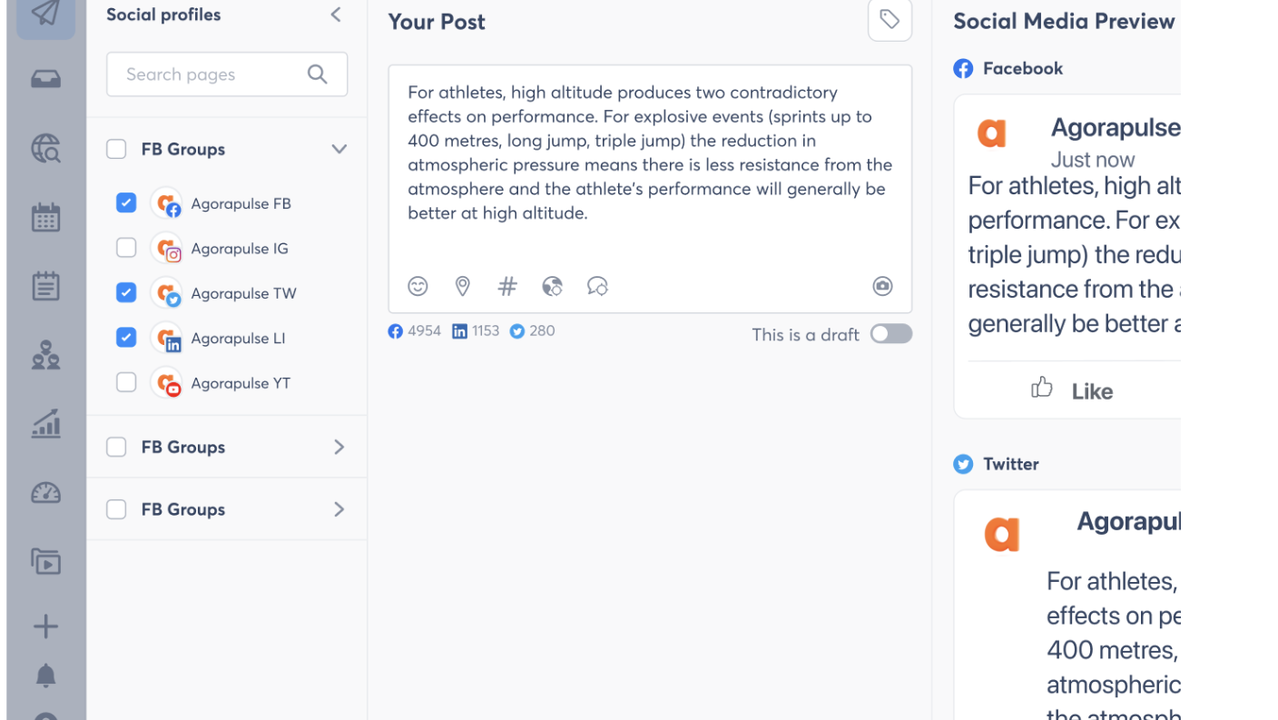Check the Agorapulse YT profile checkbox
1278x720 pixels.
tap(126, 383)
